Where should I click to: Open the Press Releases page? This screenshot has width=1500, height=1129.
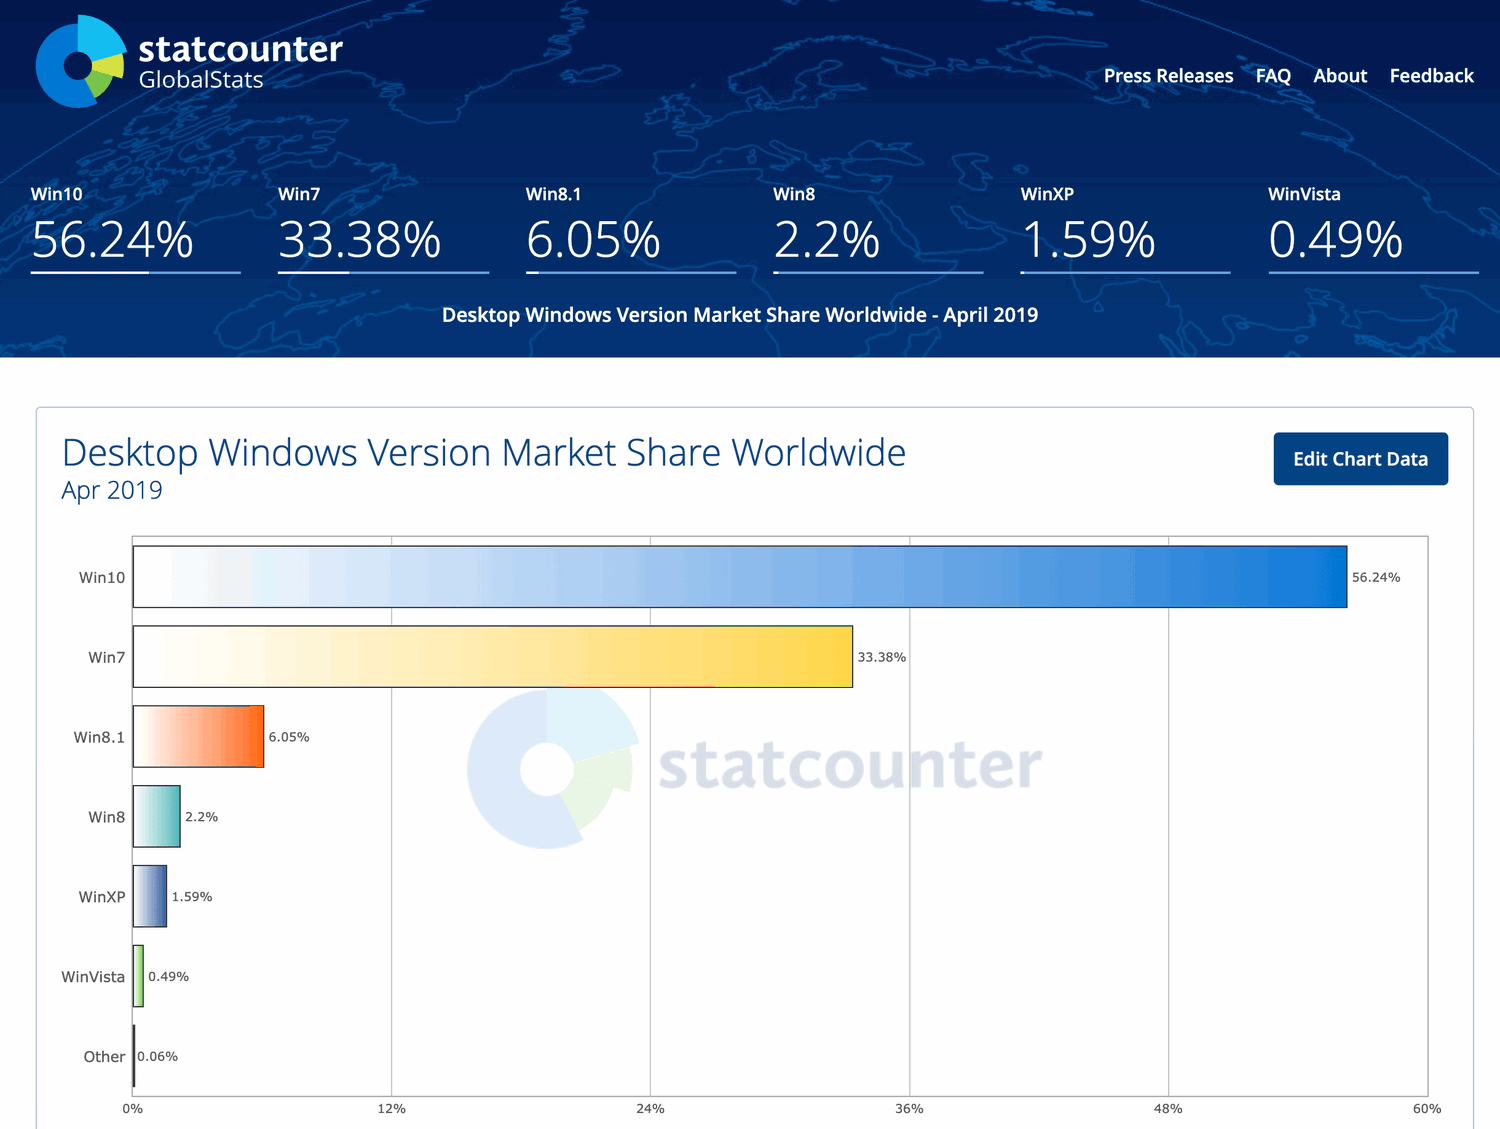click(x=1168, y=76)
